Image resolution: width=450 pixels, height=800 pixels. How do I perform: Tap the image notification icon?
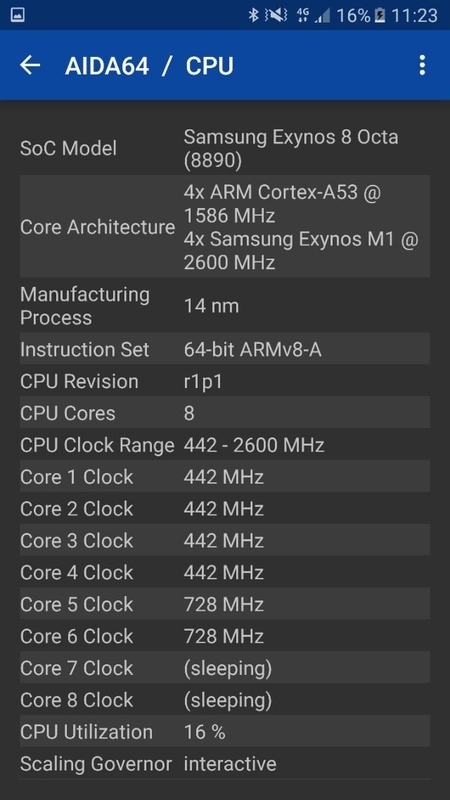17,15
